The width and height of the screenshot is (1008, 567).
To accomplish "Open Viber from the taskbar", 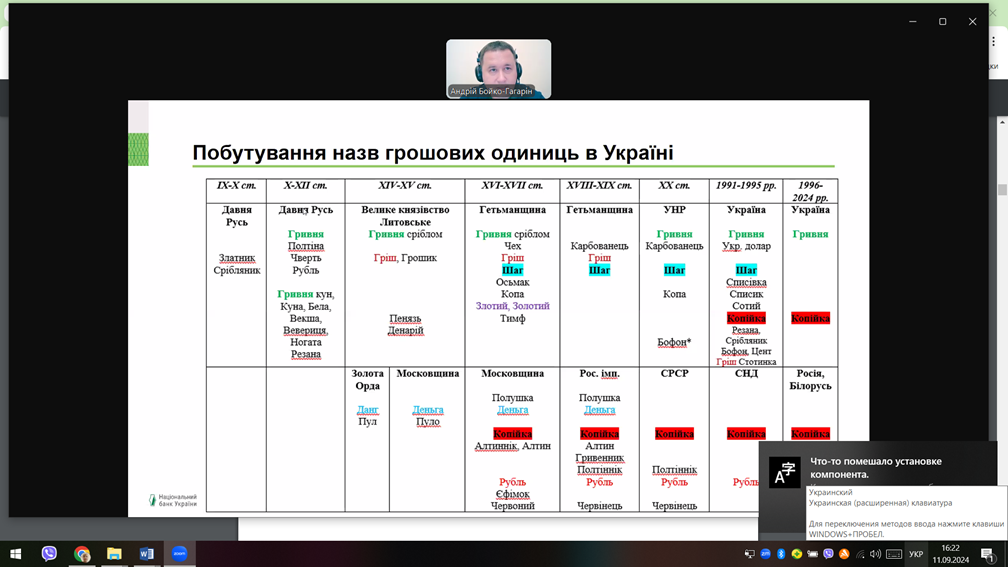I will (x=49, y=554).
